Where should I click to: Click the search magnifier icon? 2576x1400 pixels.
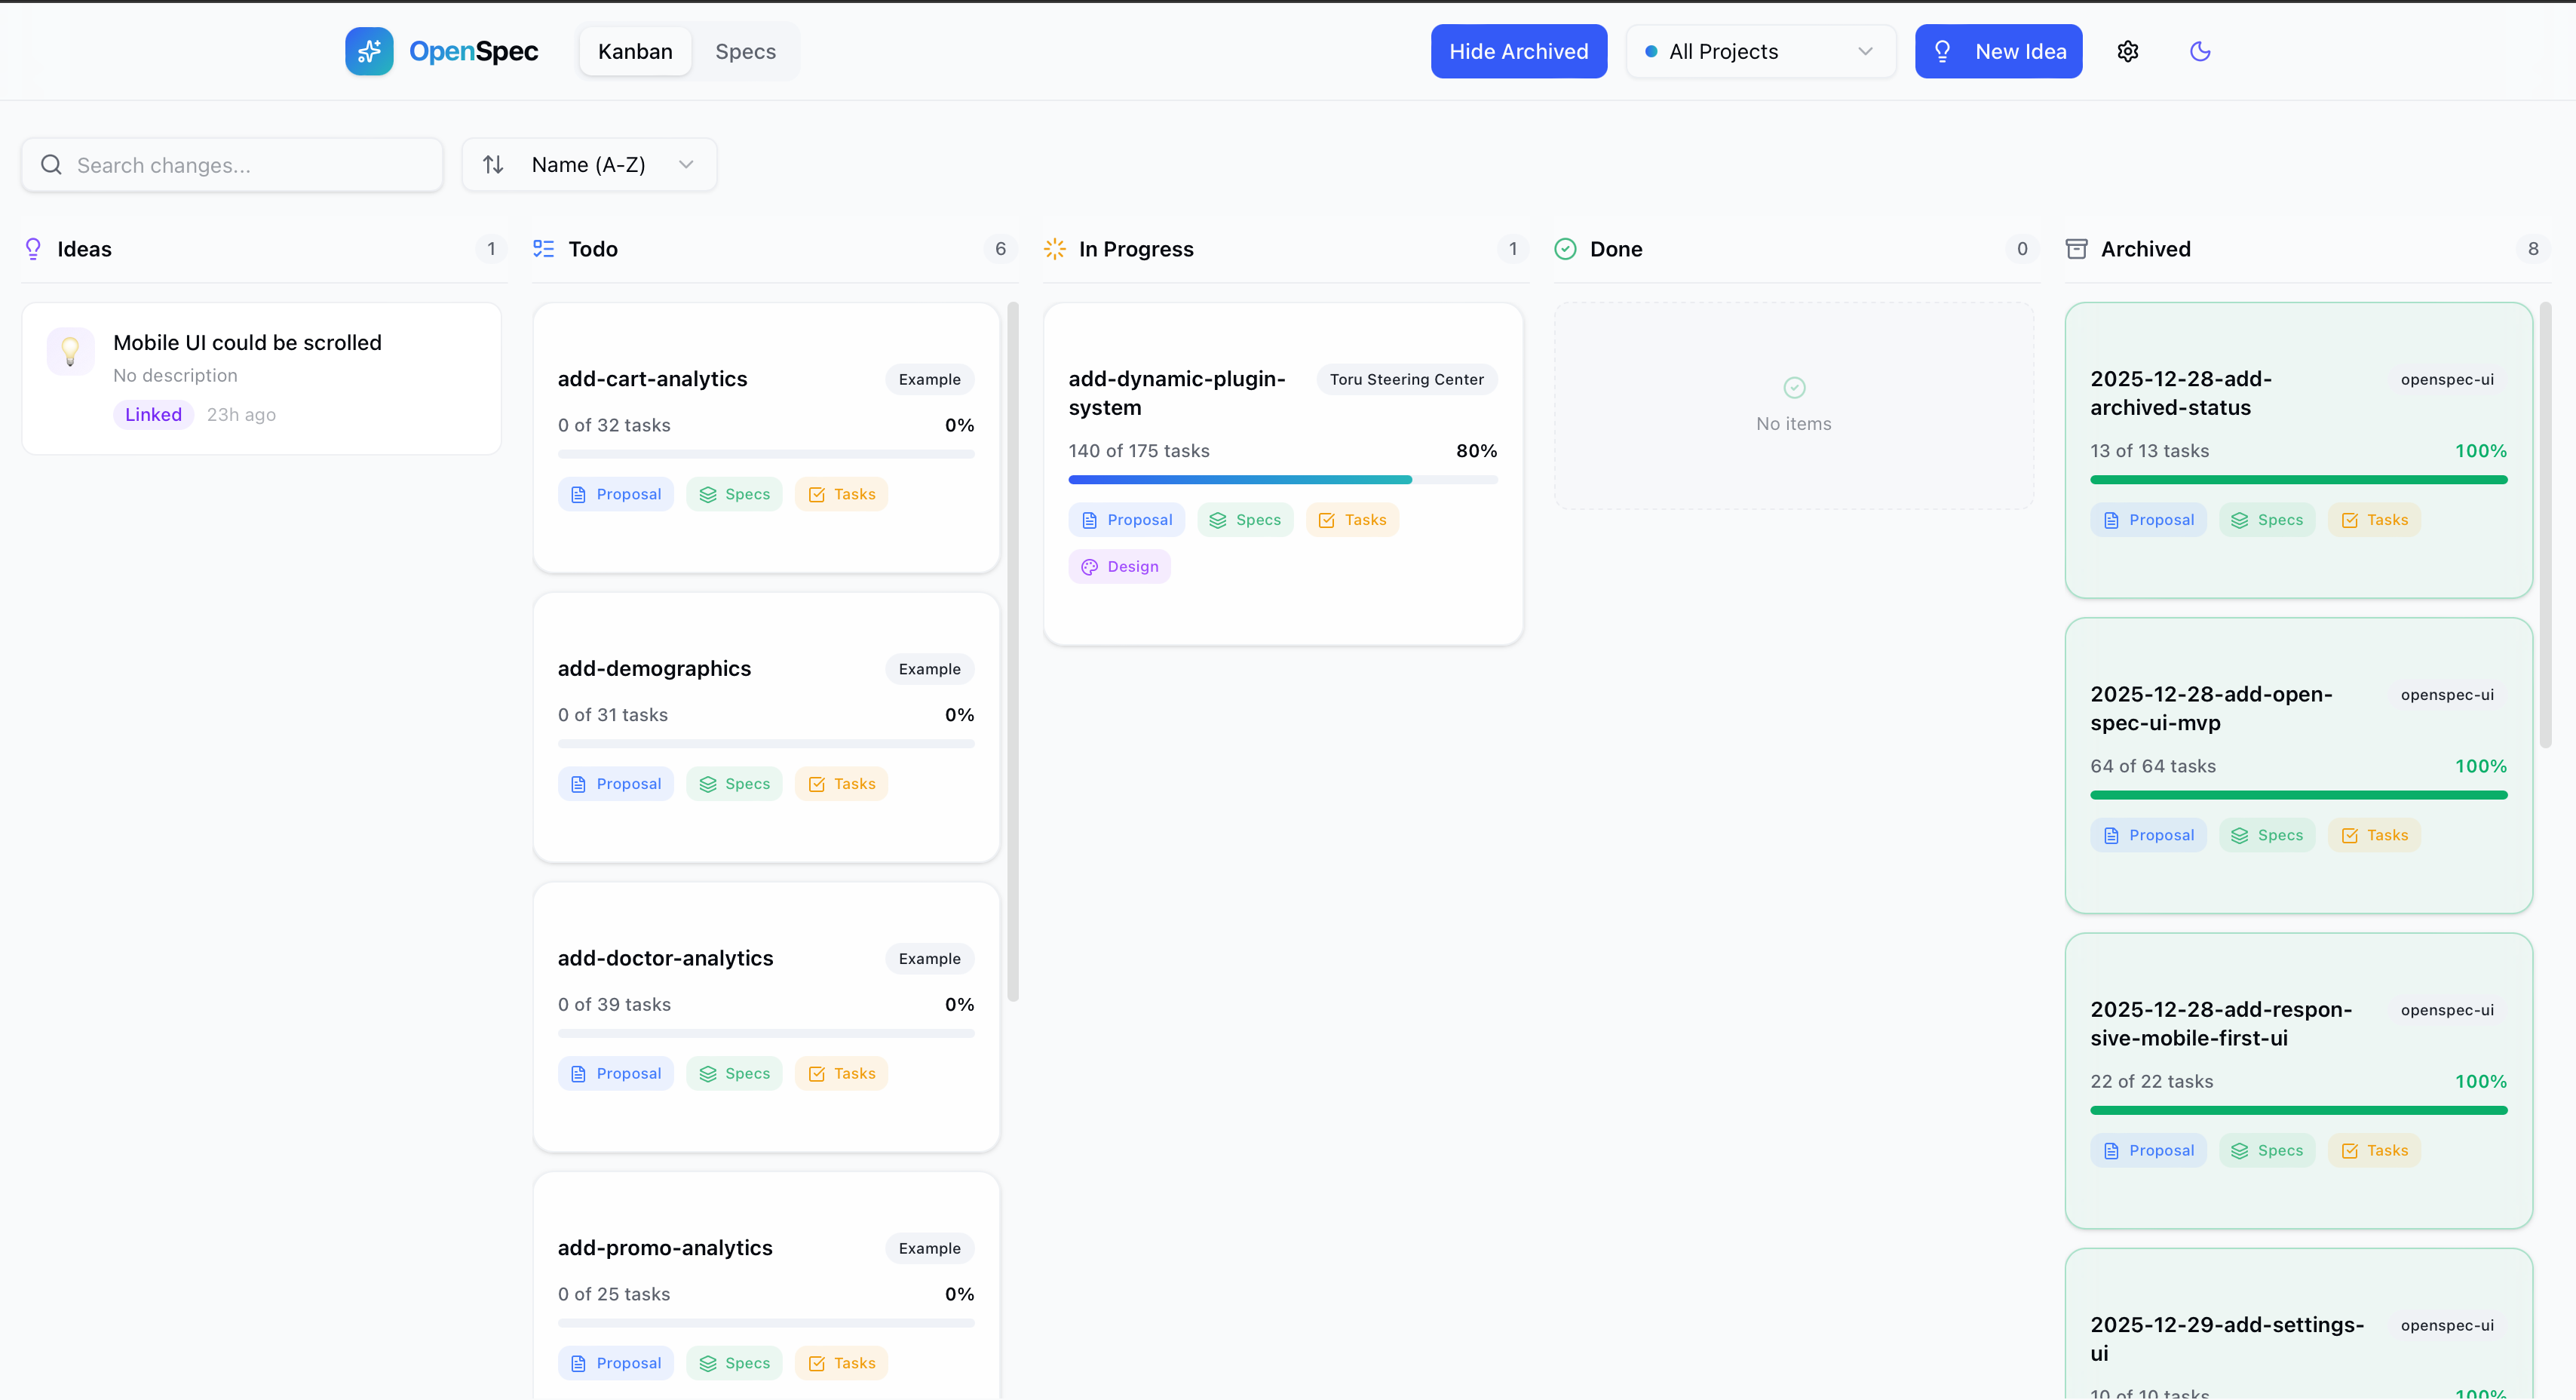pos(51,164)
